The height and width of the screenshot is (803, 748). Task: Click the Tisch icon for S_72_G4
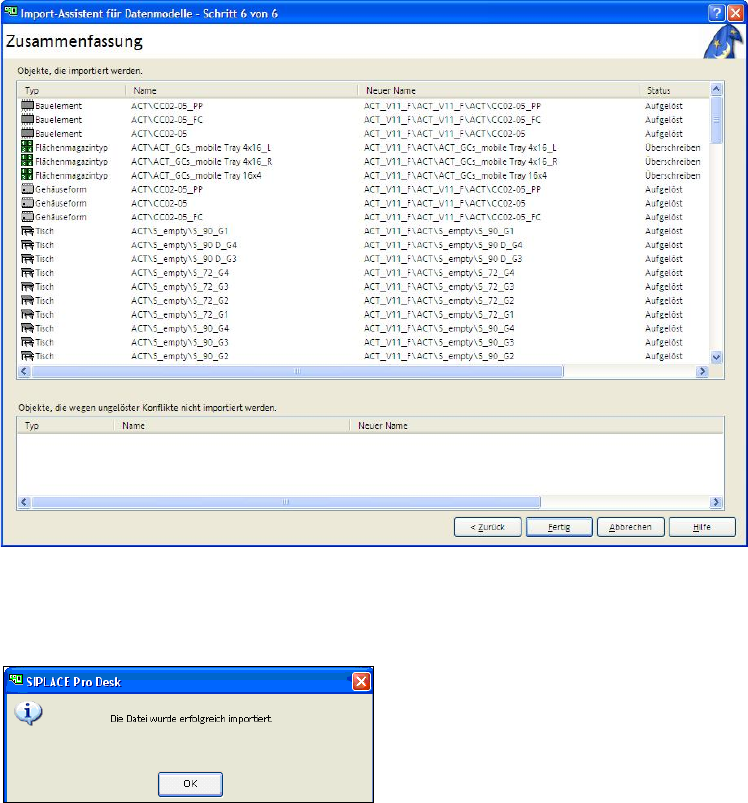27,272
